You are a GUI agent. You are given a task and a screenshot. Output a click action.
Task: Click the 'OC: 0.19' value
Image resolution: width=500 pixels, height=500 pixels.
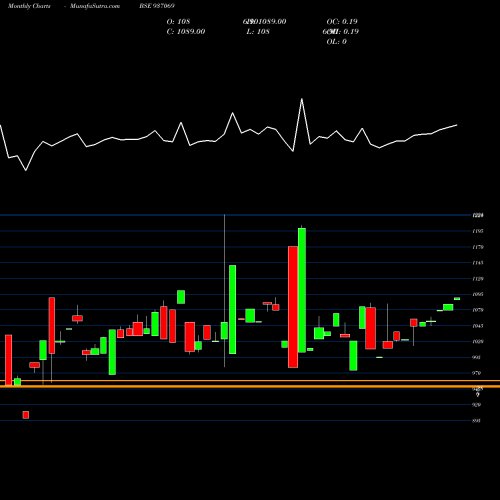[342, 22]
